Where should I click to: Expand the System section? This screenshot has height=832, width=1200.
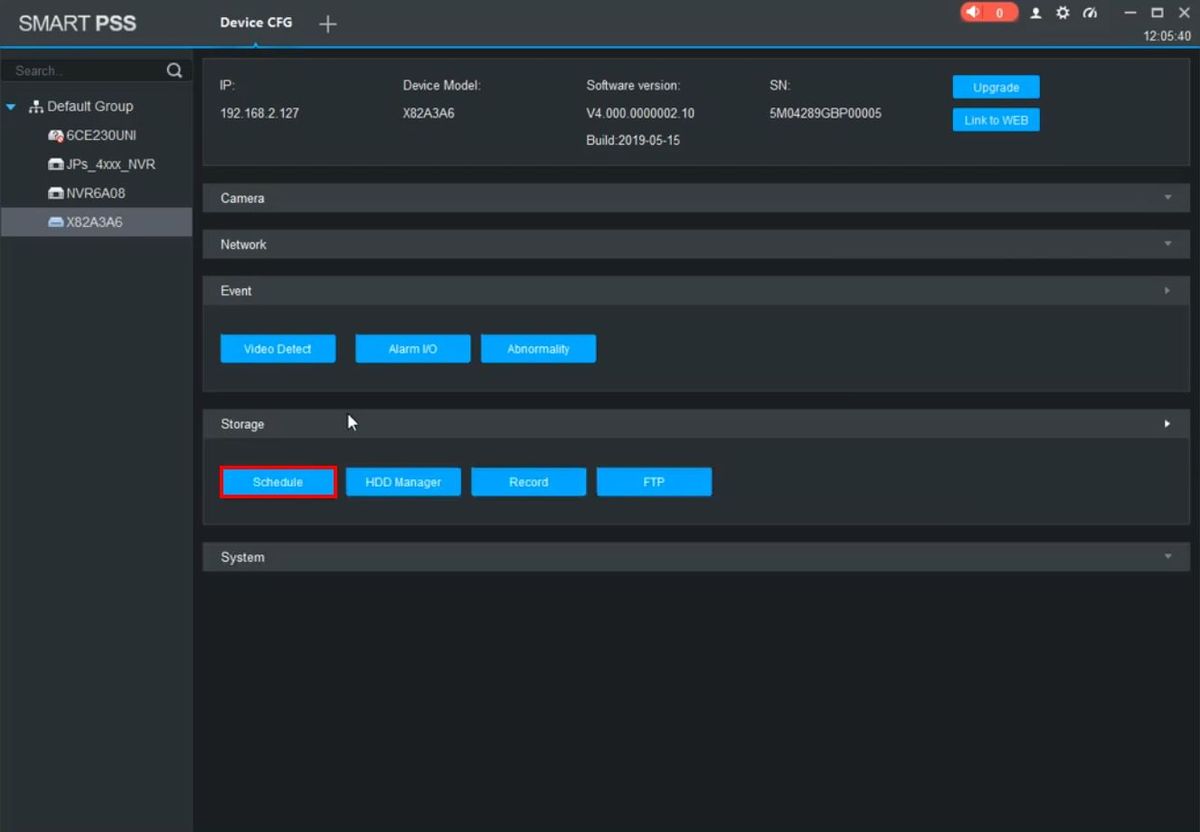1167,557
